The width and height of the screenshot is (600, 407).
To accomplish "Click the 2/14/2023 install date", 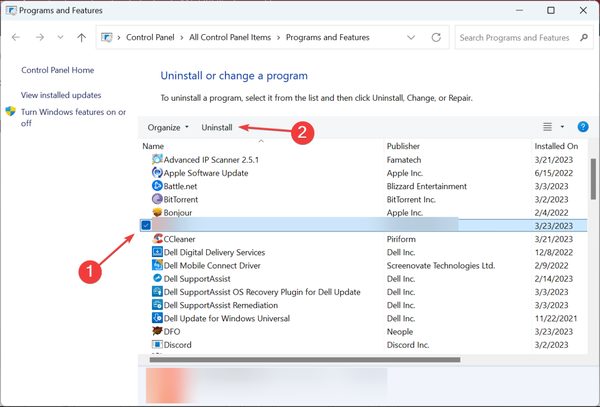I will (554, 279).
